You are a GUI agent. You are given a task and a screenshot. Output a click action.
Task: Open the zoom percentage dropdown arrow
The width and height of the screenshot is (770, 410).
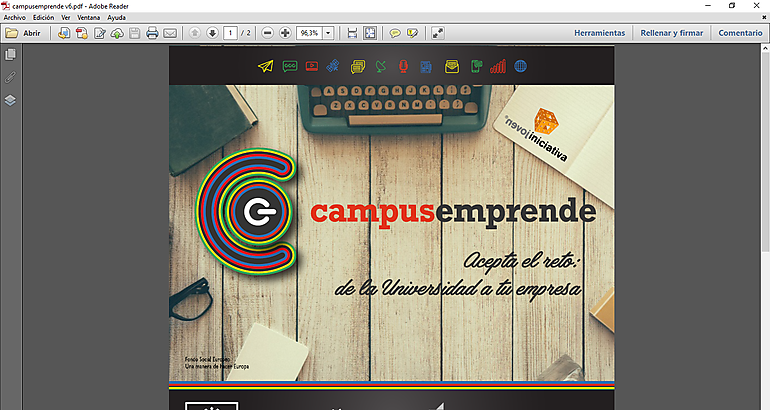(x=328, y=33)
